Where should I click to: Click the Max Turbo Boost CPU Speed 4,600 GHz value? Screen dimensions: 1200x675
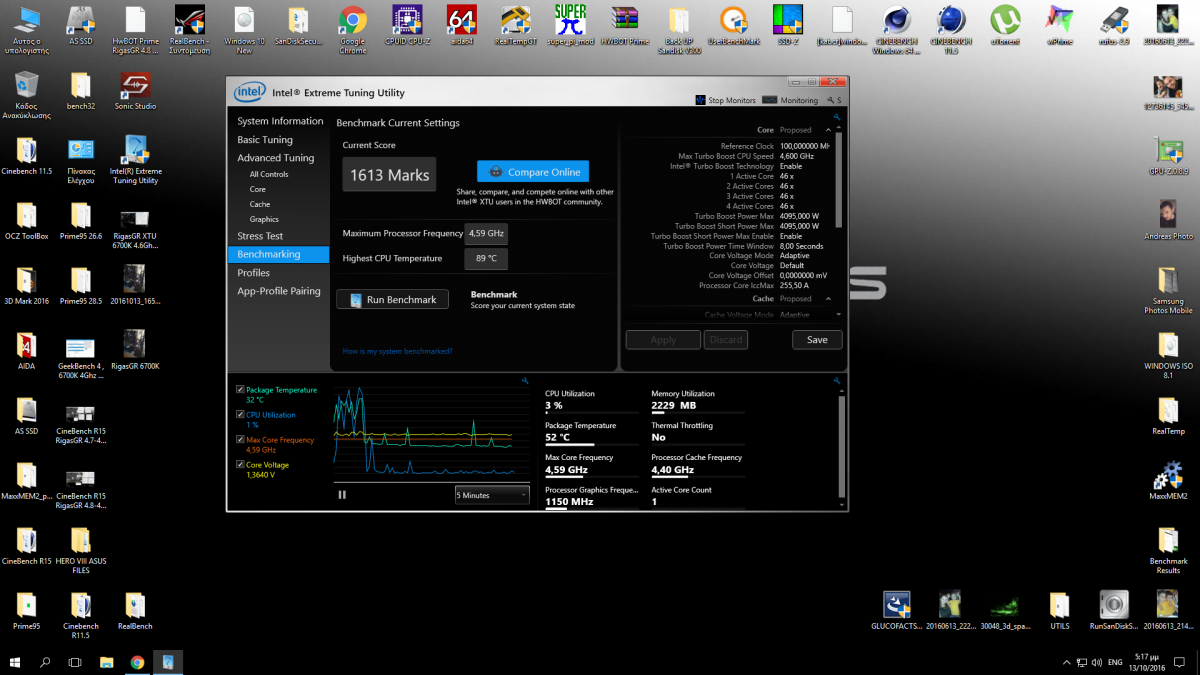(x=797, y=156)
